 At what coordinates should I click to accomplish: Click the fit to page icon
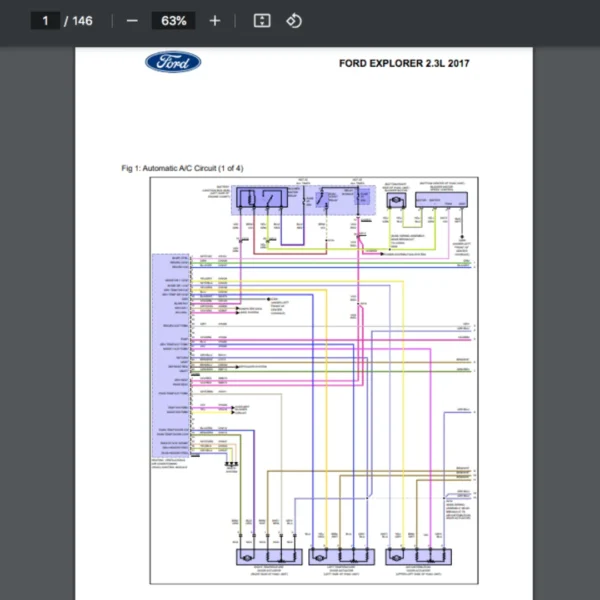(x=262, y=21)
